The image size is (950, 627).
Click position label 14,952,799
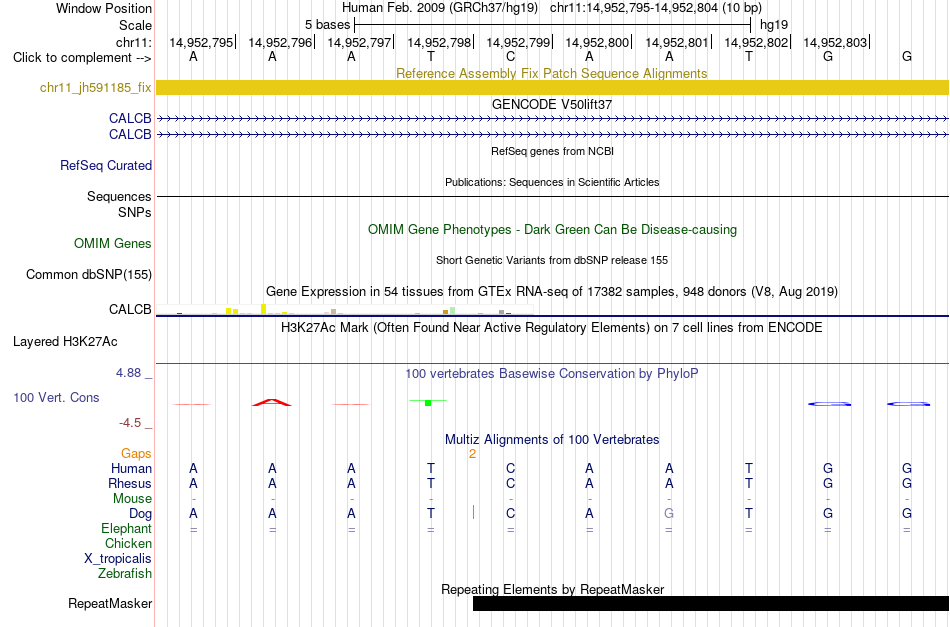[518, 42]
